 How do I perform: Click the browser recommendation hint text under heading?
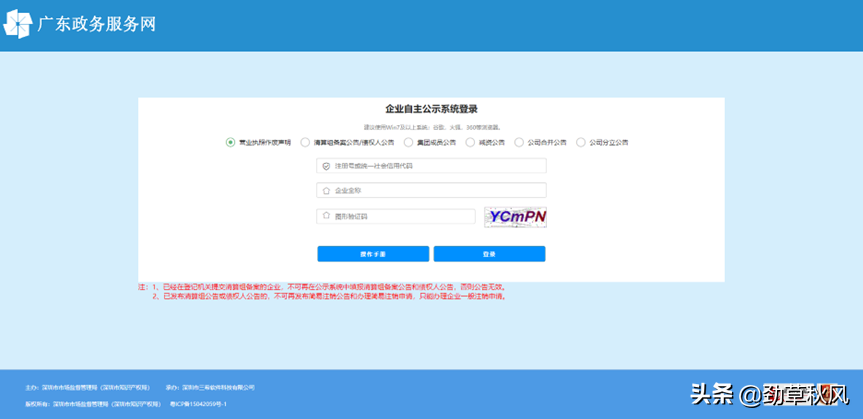(x=432, y=127)
